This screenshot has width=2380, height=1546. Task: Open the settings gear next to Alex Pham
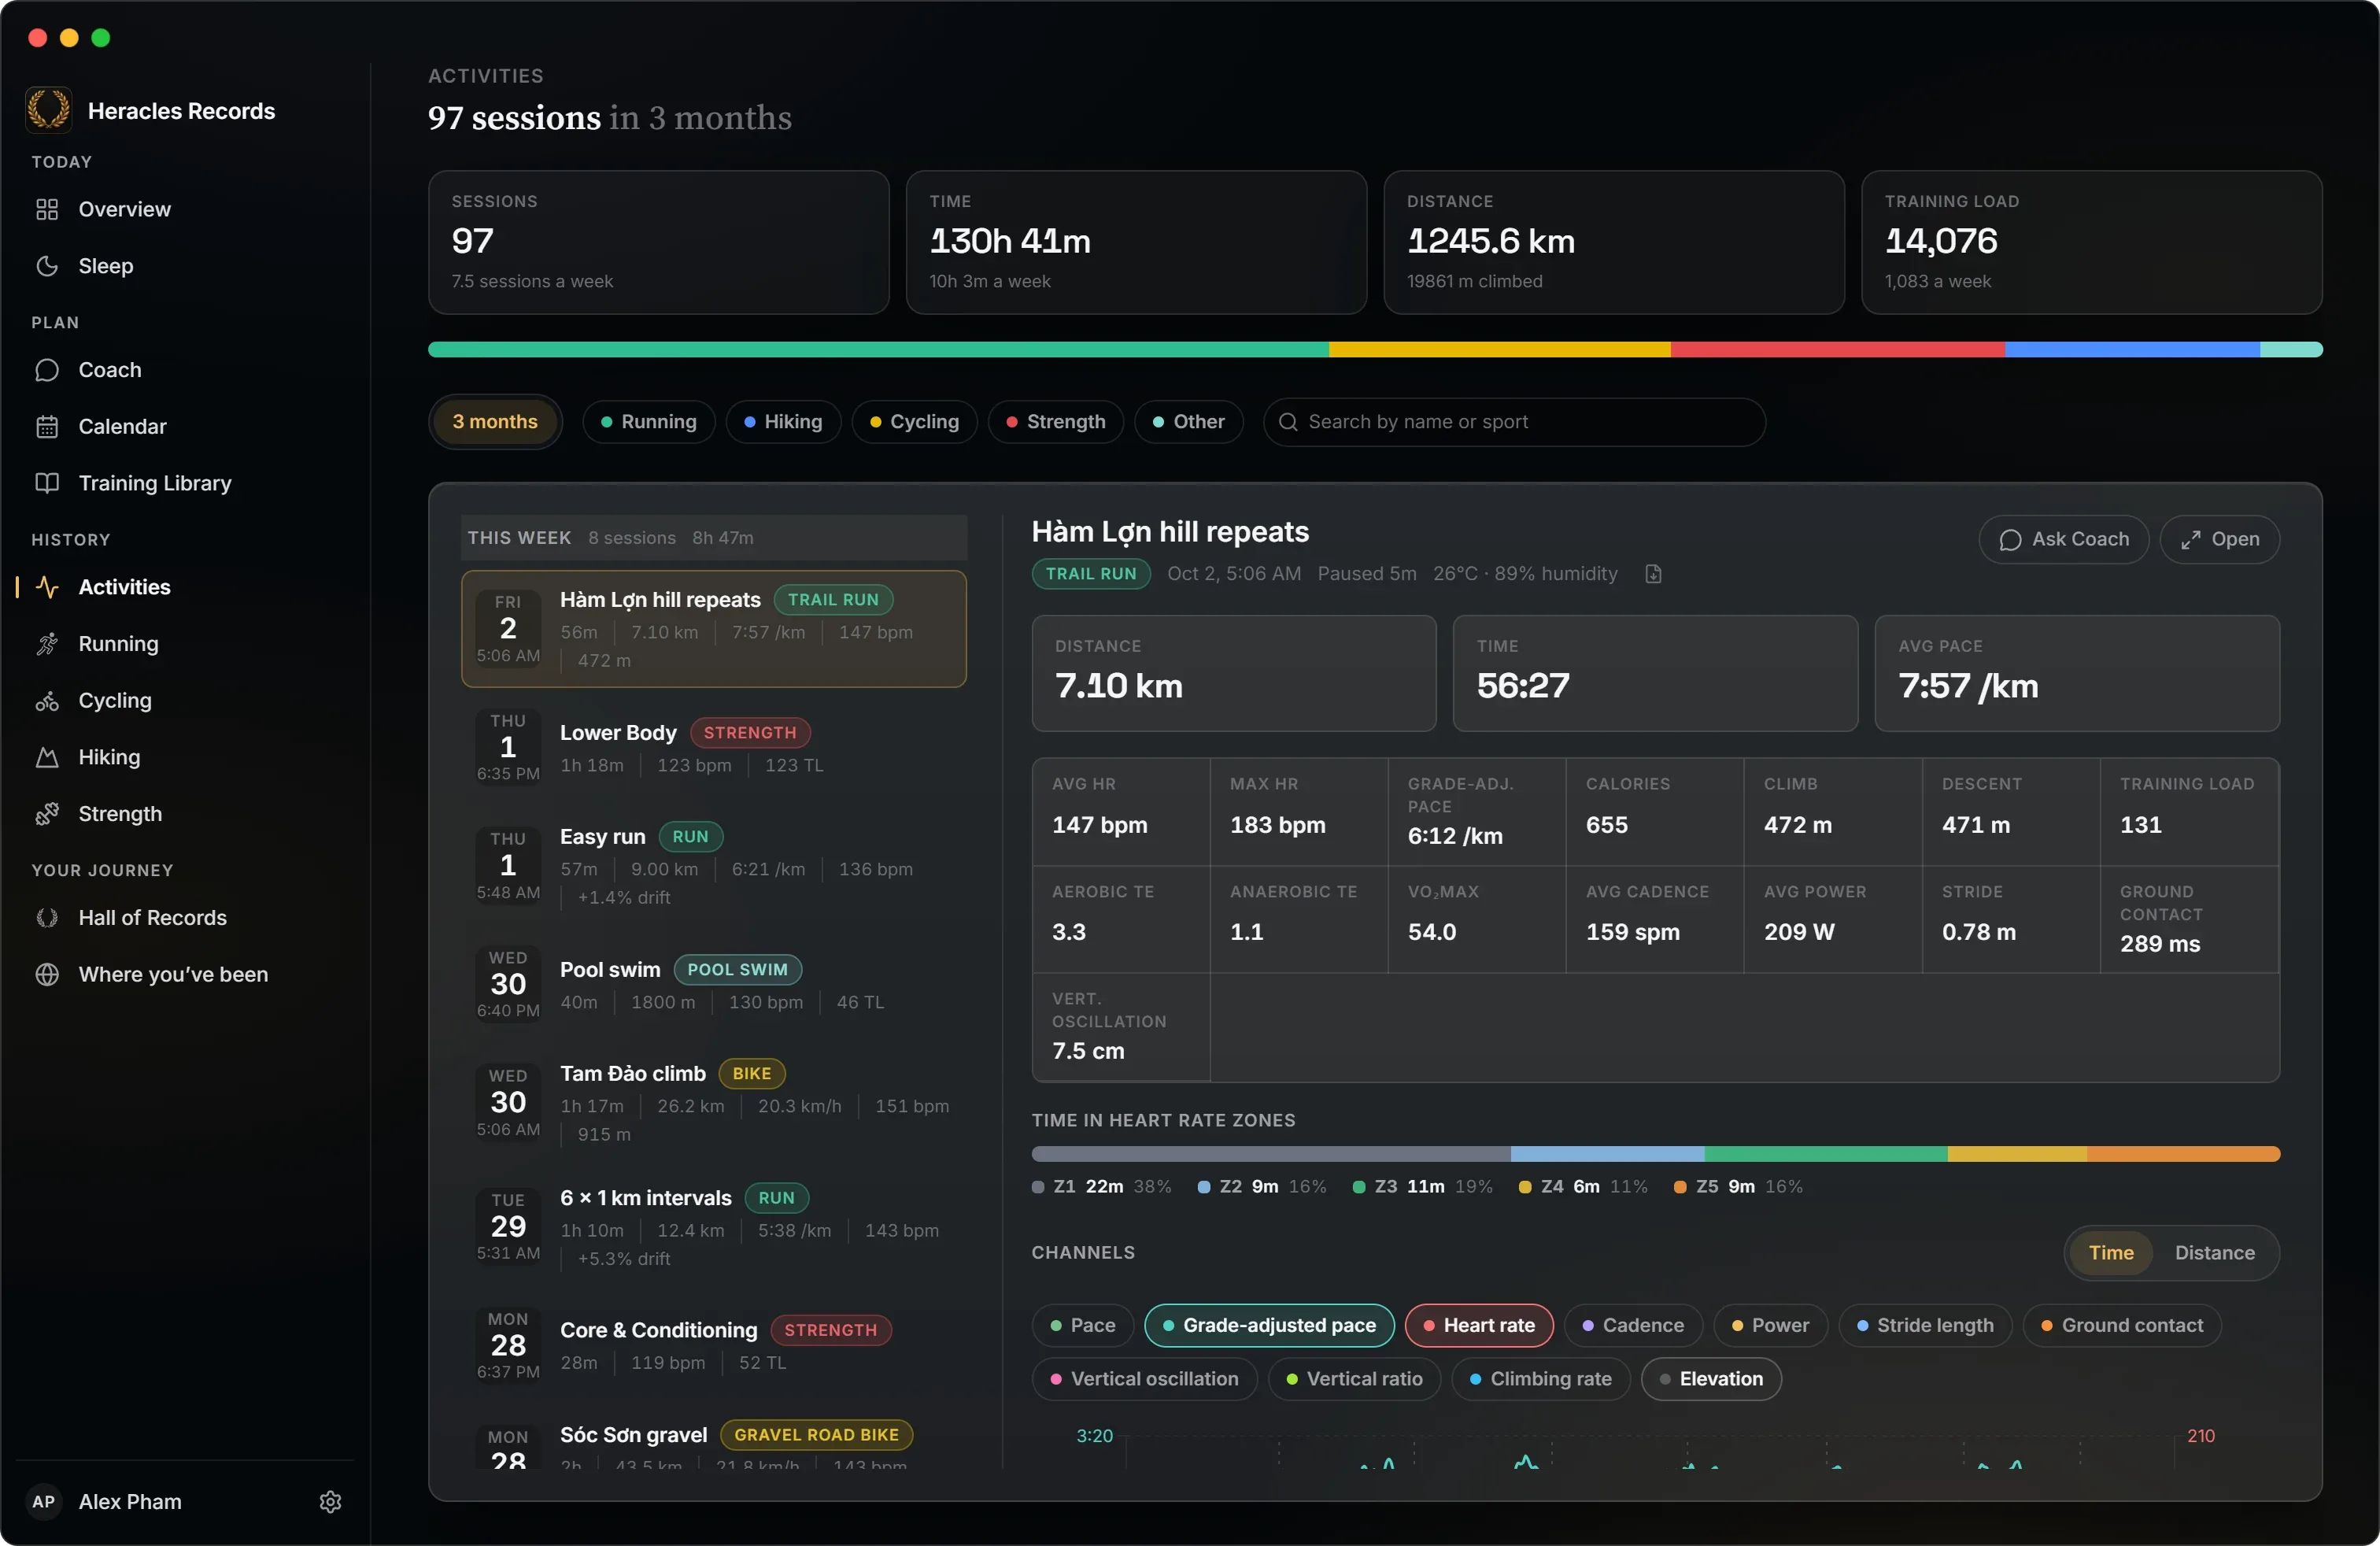tap(330, 1502)
